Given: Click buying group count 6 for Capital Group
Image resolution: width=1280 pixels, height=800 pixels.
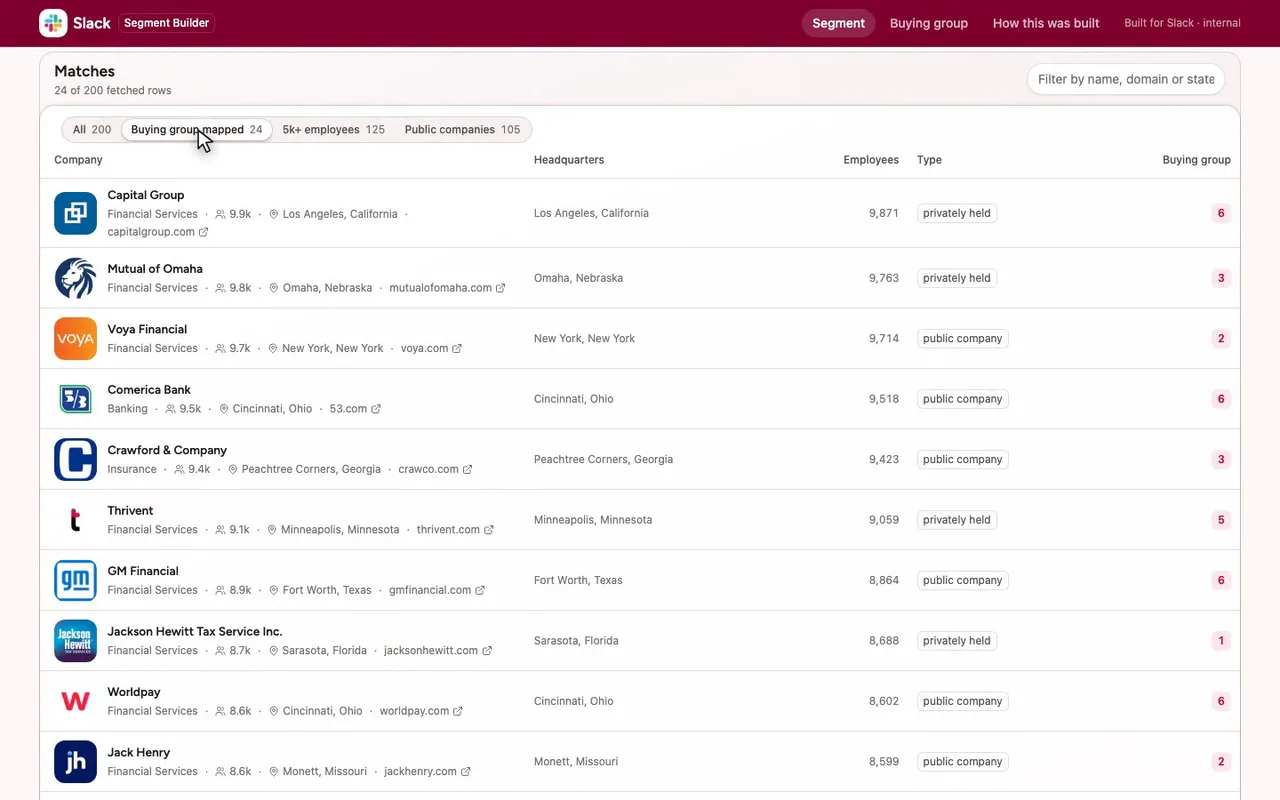Looking at the screenshot, I should click(x=1220, y=213).
